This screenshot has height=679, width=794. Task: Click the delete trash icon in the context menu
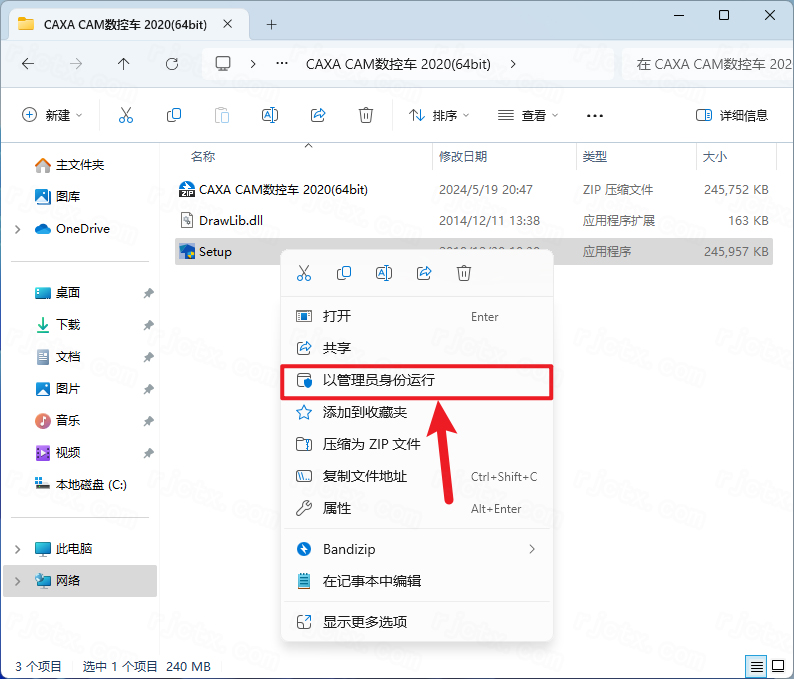click(464, 273)
